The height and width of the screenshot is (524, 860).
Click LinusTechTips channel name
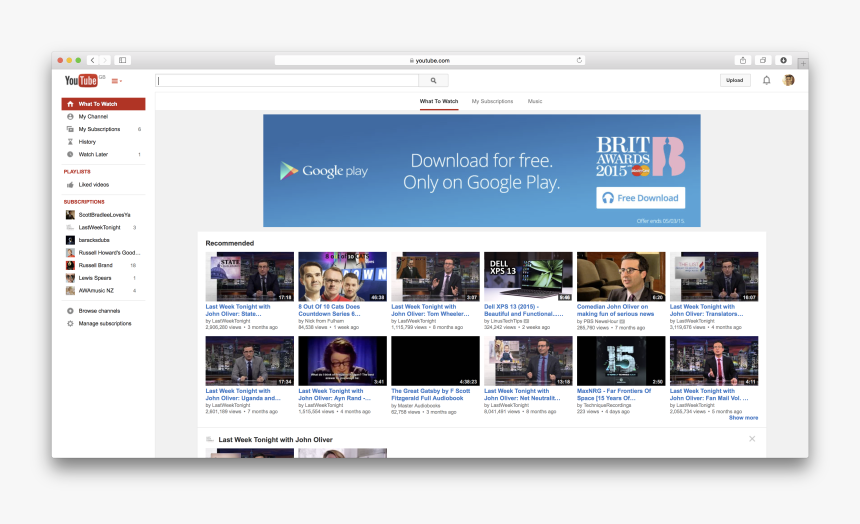[506, 321]
